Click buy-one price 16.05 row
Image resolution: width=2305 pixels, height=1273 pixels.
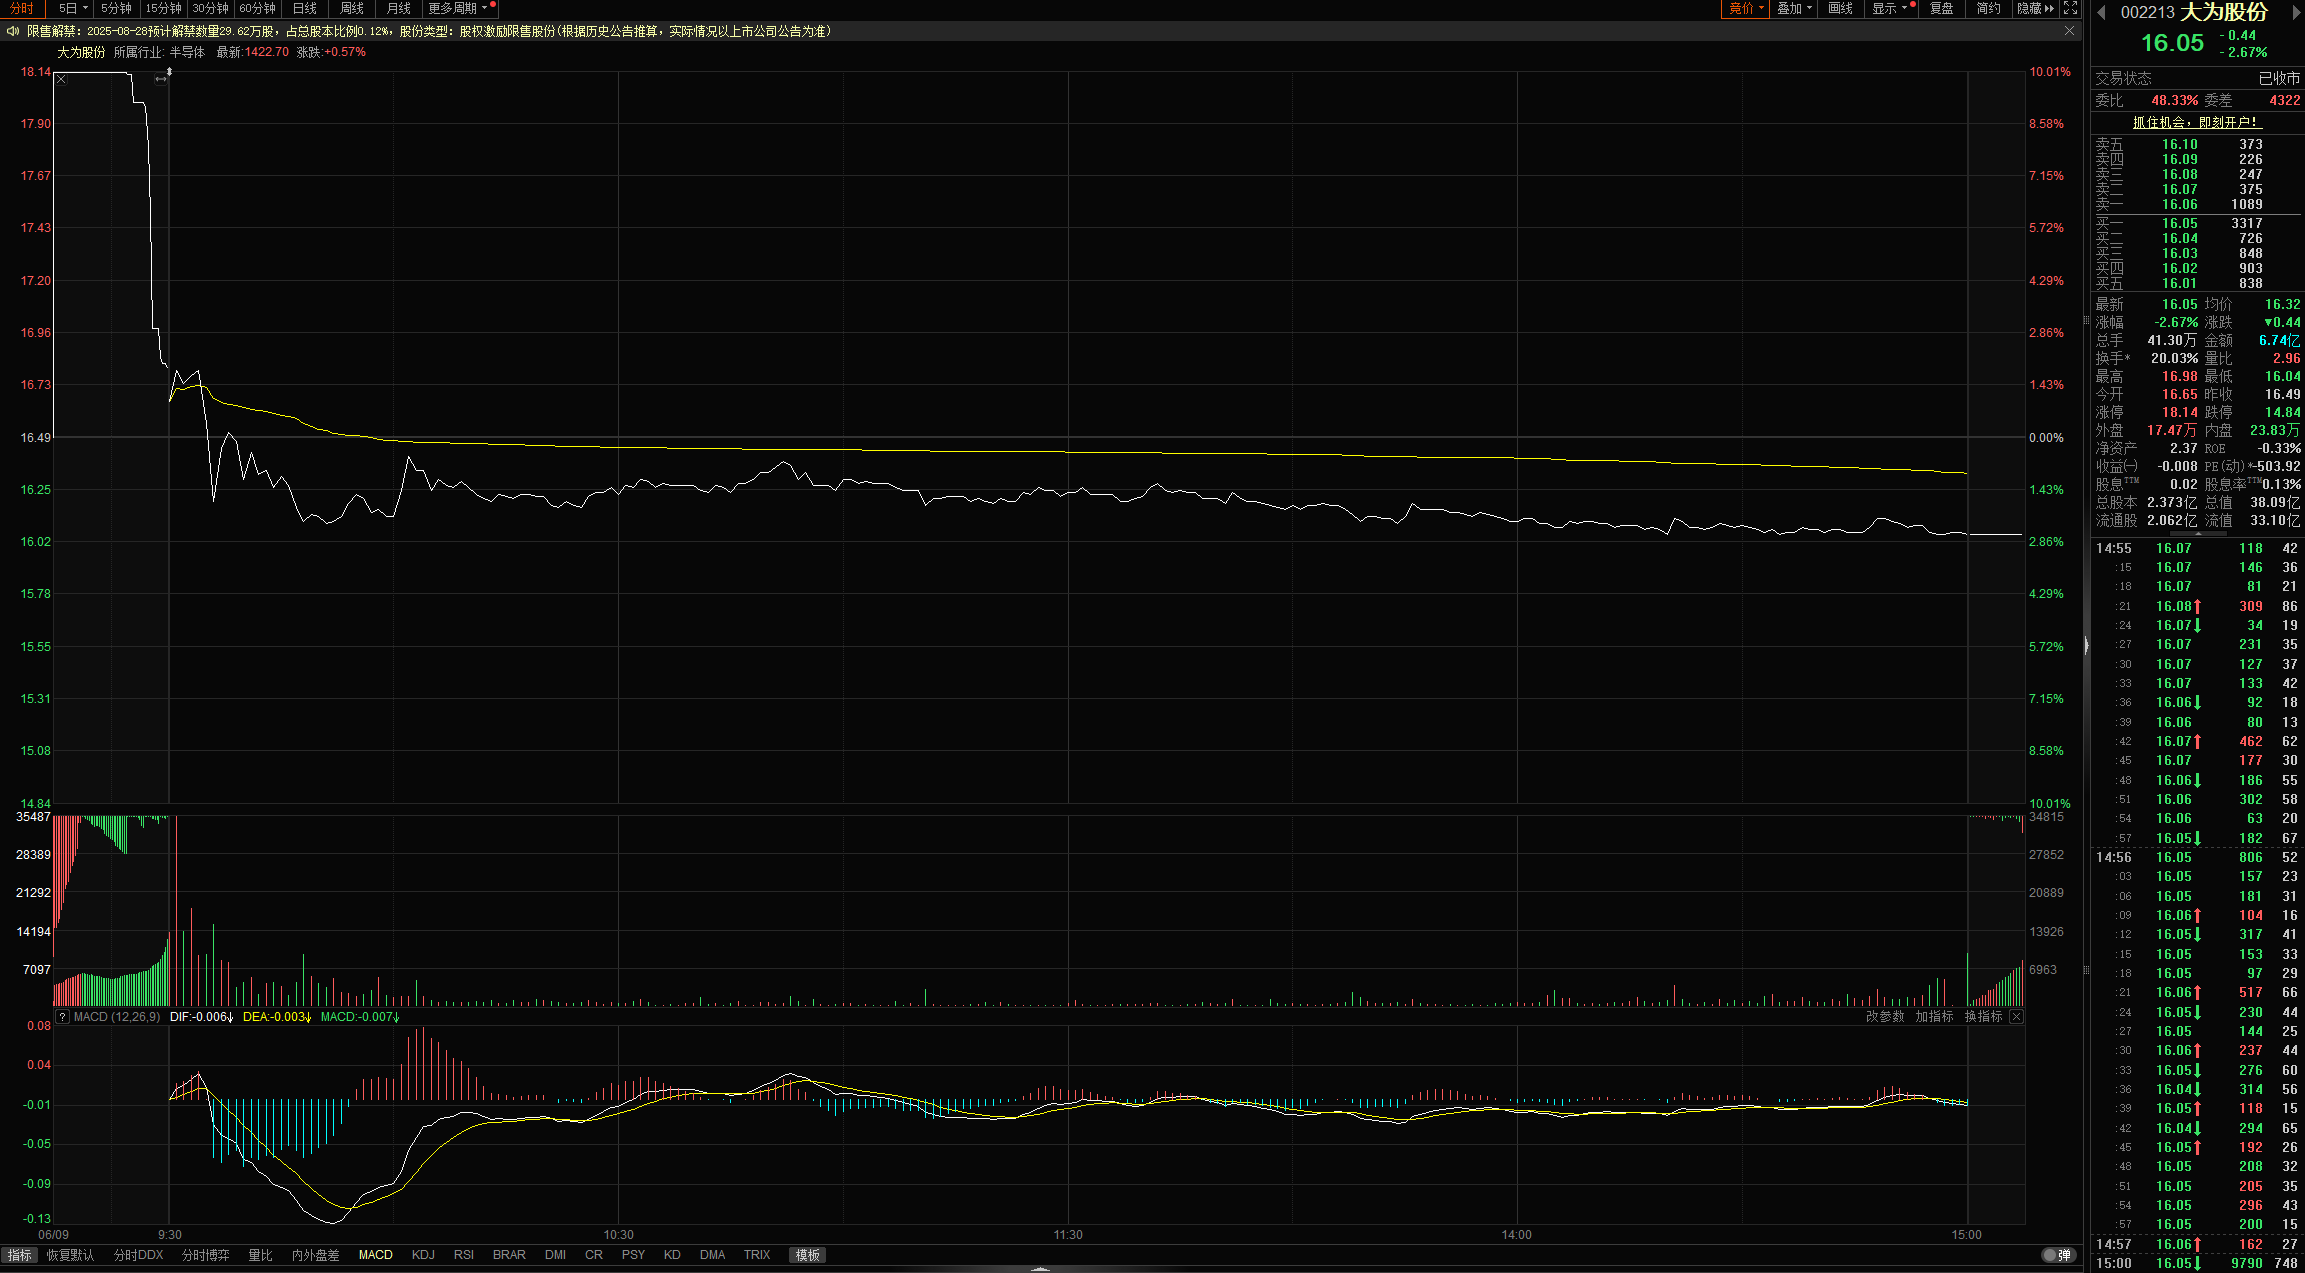[x=2198, y=223]
